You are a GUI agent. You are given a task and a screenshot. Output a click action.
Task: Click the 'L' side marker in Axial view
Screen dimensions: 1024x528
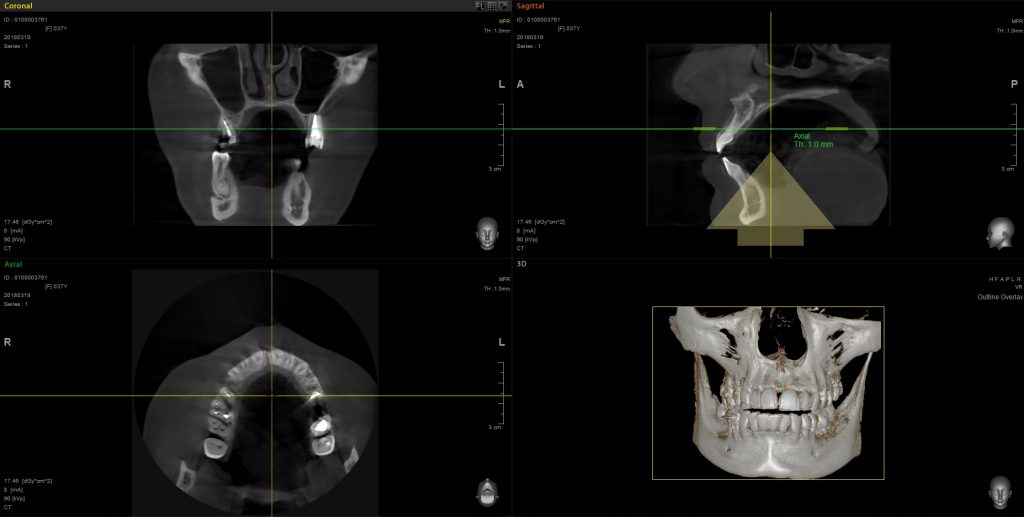502,342
